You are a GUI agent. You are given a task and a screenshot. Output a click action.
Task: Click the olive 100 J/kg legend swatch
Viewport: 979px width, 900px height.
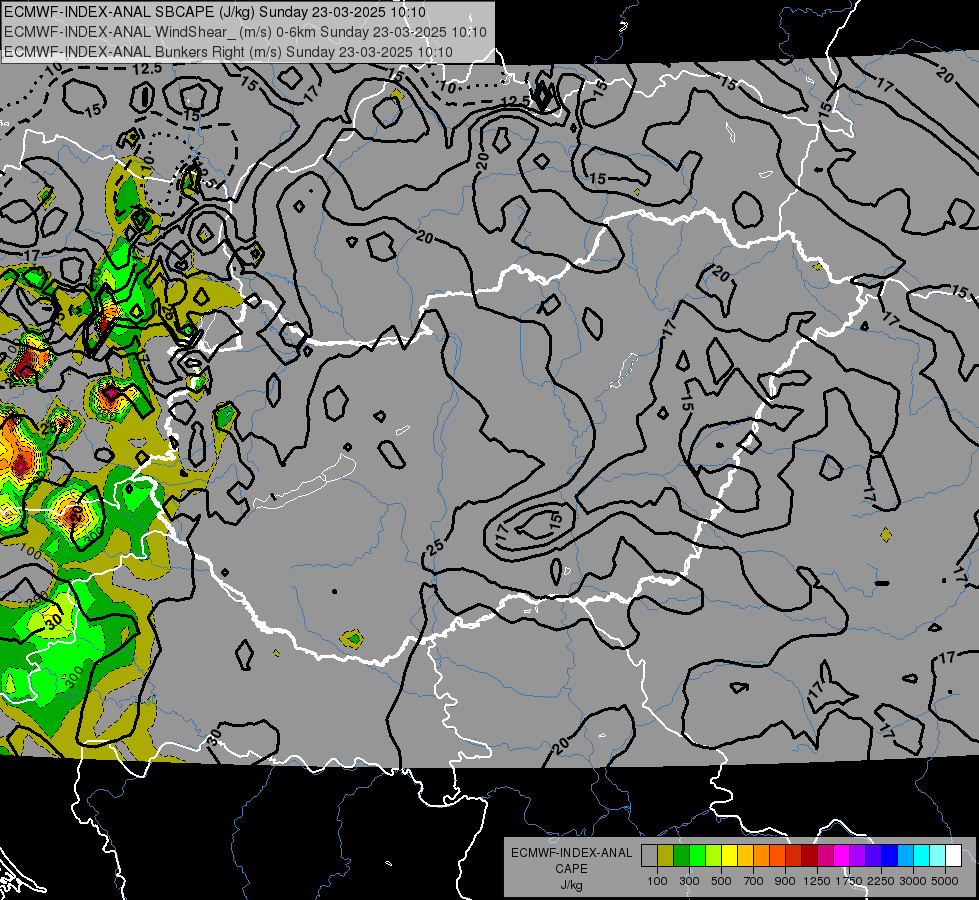point(666,856)
